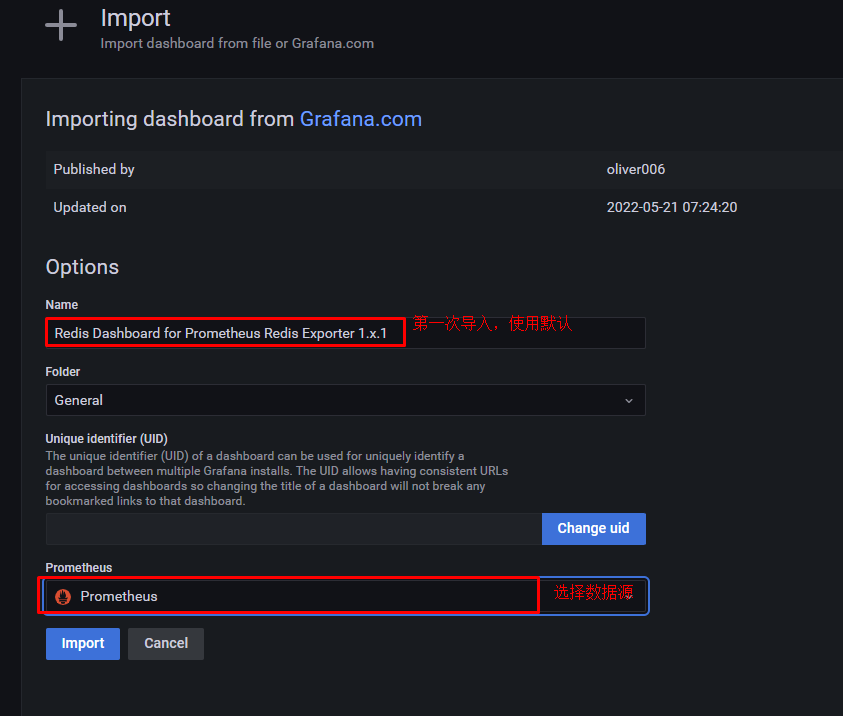Click the Updated on label
843x716 pixels.
point(90,207)
